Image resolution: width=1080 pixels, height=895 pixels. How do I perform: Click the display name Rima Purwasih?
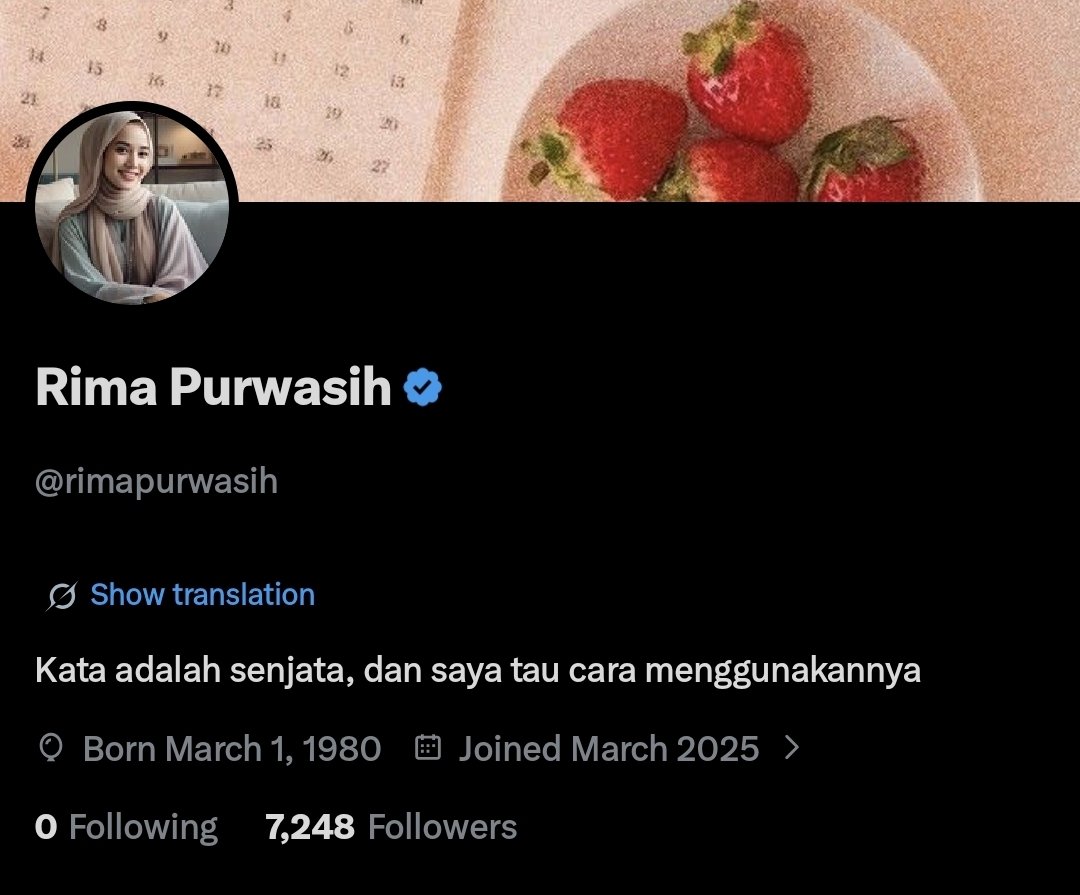click(x=214, y=387)
